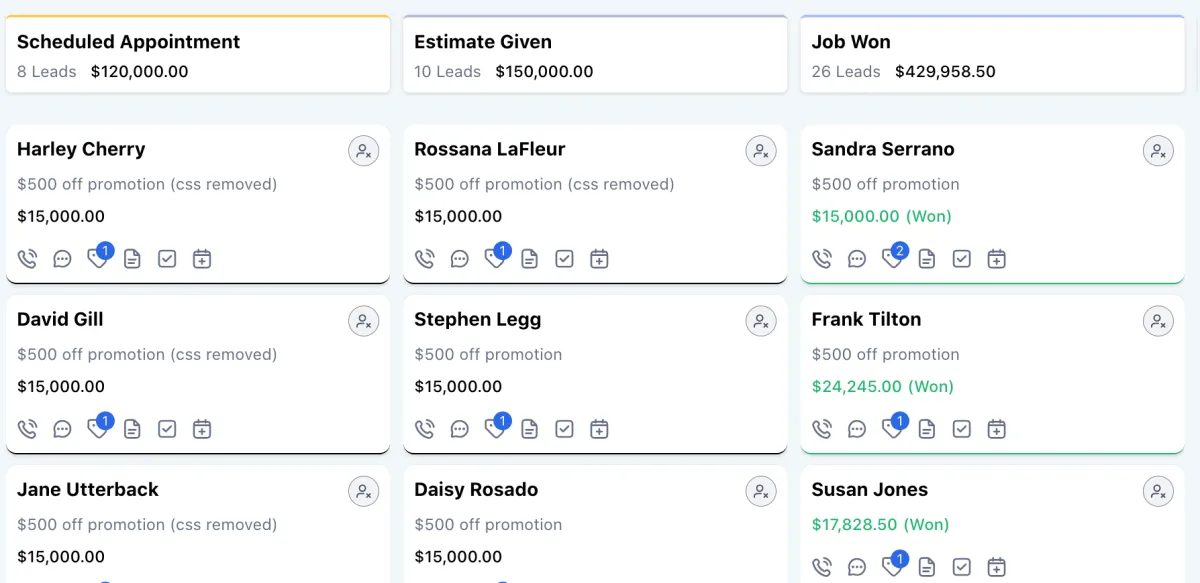Click task checkbox icon on Stephen Legg card
The height and width of the screenshot is (583, 1200).
coord(564,429)
